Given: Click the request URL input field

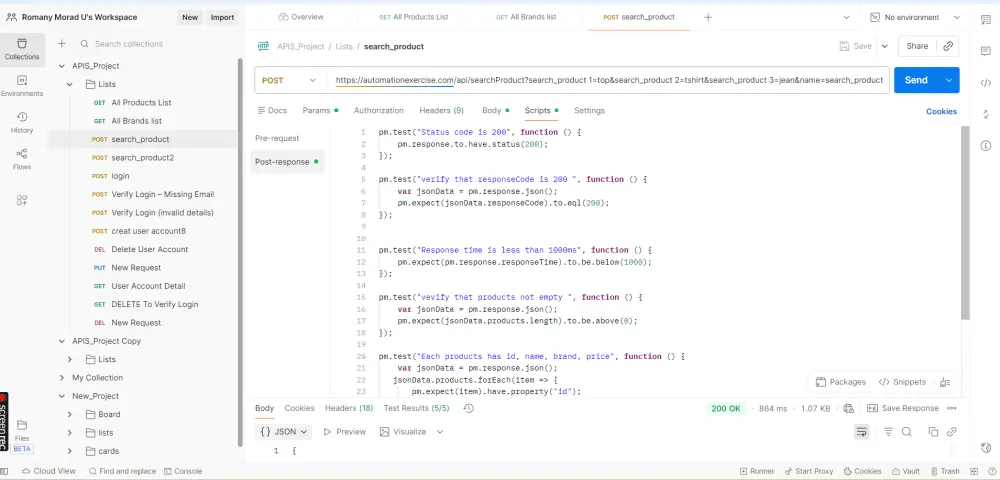Looking at the screenshot, I should (x=609, y=80).
